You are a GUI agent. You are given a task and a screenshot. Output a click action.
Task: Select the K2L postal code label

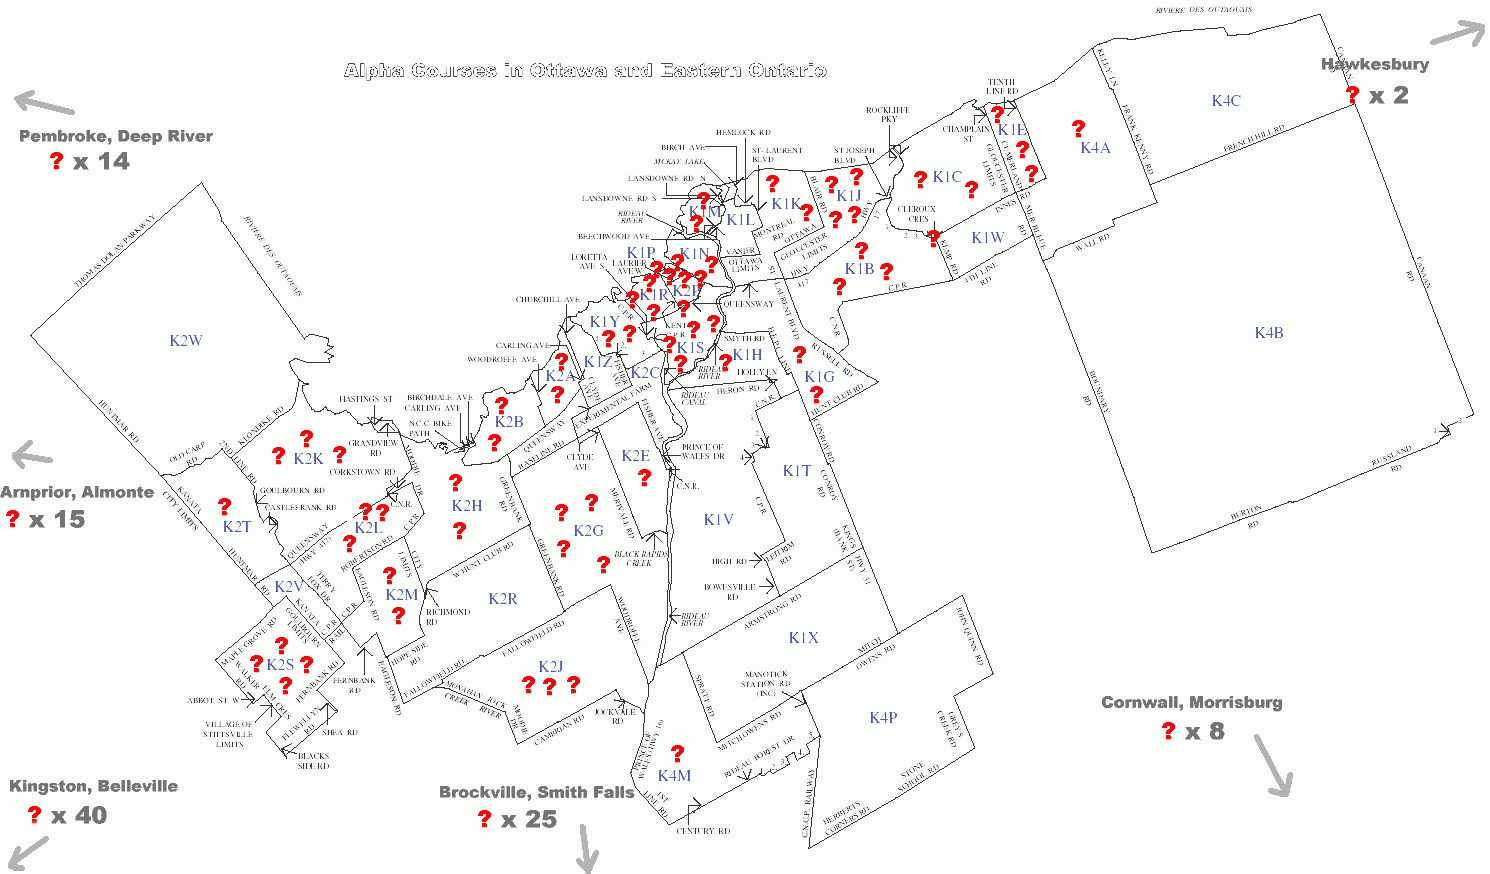(x=368, y=527)
